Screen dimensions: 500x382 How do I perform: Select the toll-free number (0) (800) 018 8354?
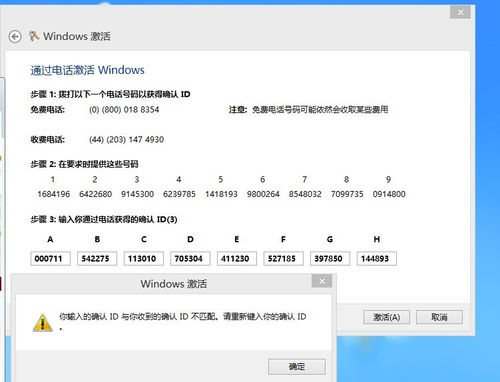point(124,109)
